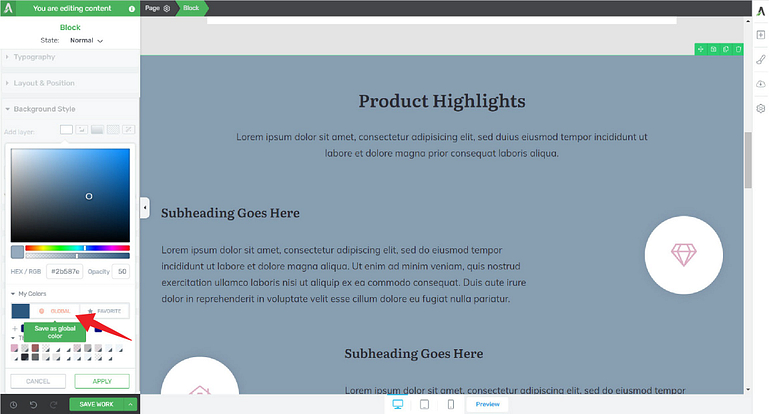The width and height of the screenshot is (769, 414).
Task: Click the rainbow hue slider
Action: (x=77, y=248)
